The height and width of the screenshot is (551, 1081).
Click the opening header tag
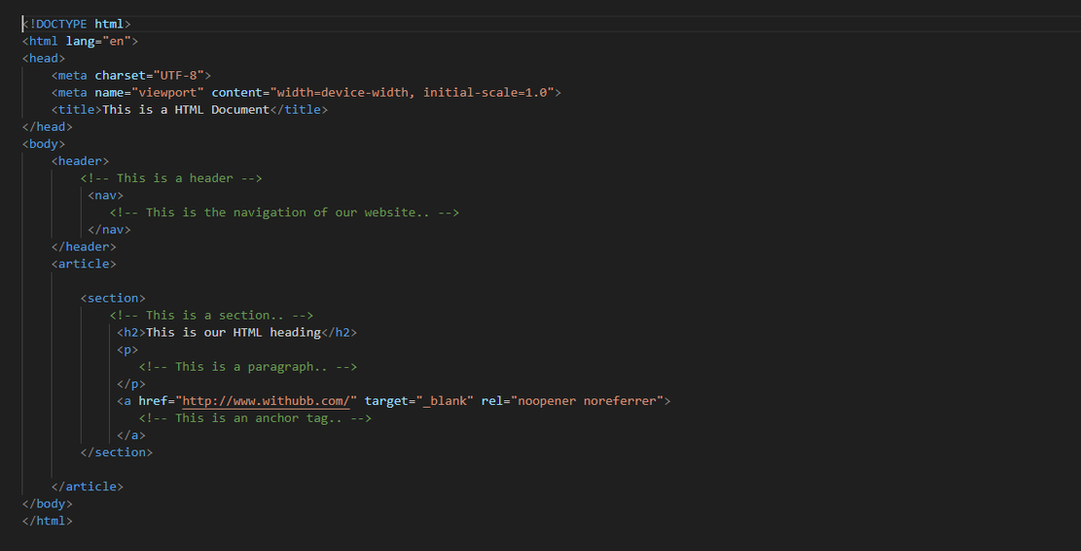(80, 161)
